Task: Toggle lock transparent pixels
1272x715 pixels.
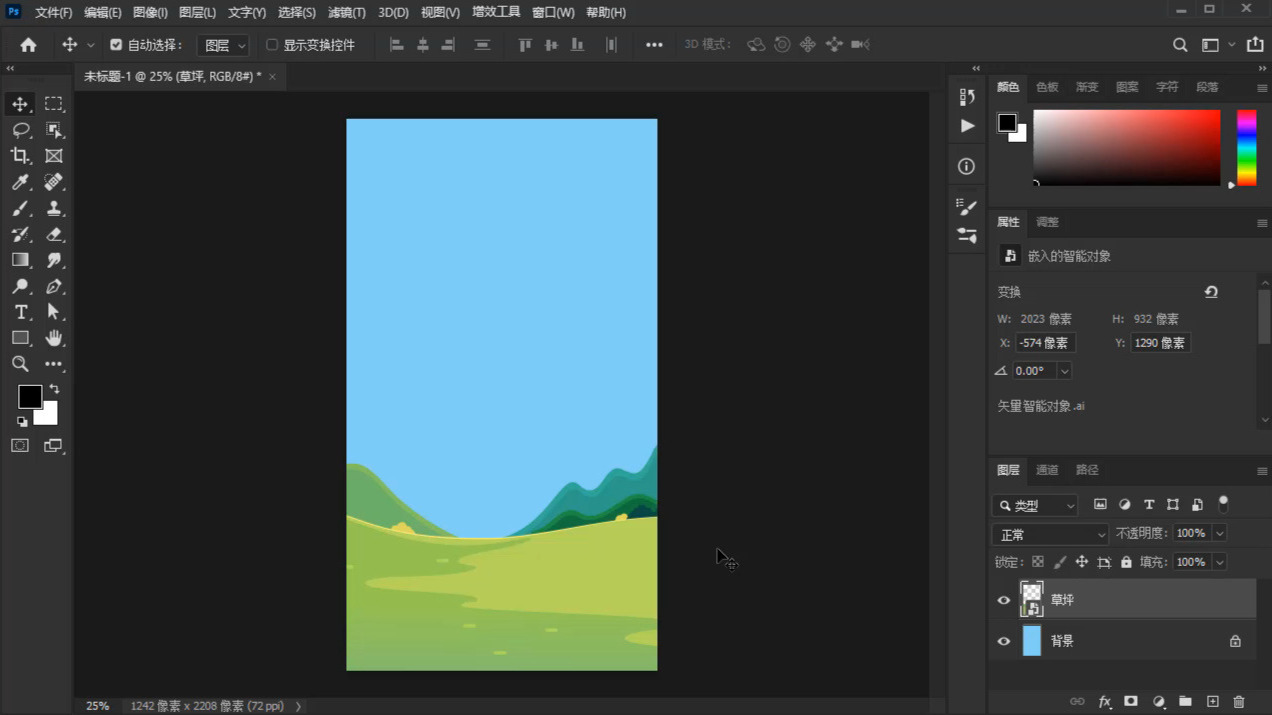Action: 1038,562
